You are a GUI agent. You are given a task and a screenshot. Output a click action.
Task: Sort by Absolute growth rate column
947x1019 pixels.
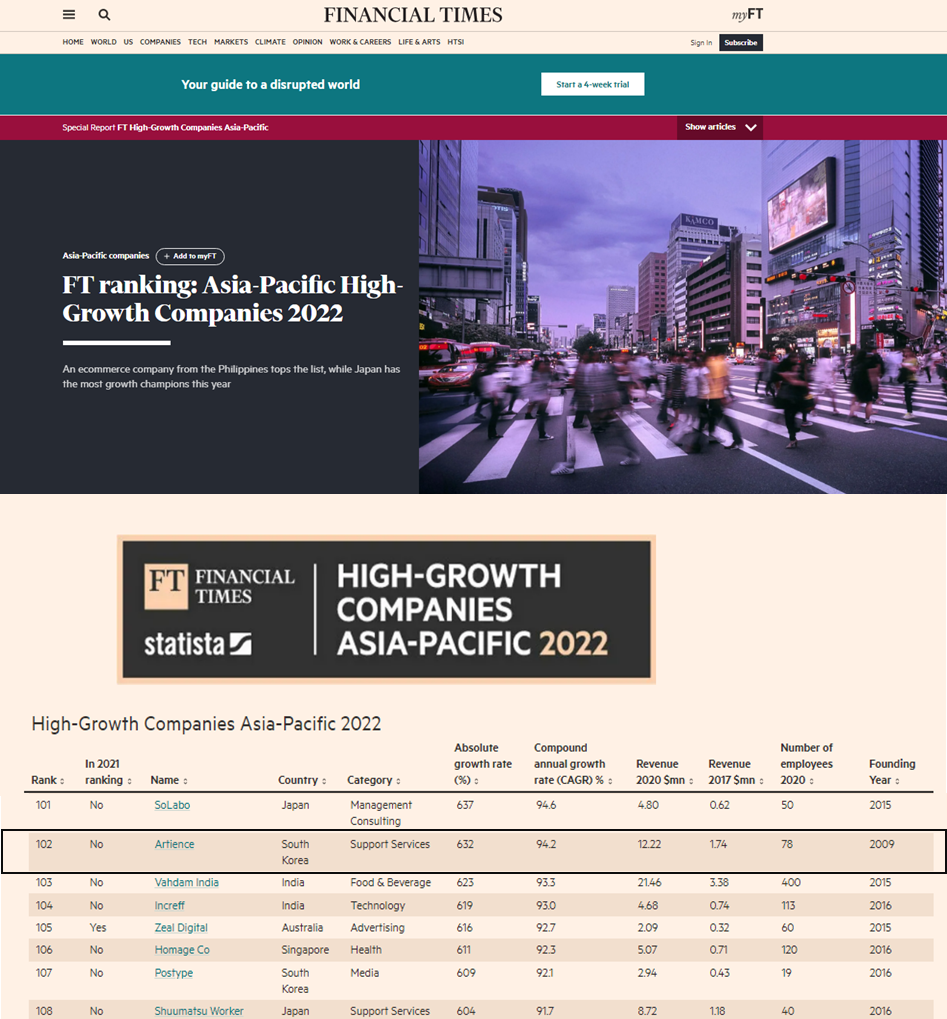tap(483, 764)
